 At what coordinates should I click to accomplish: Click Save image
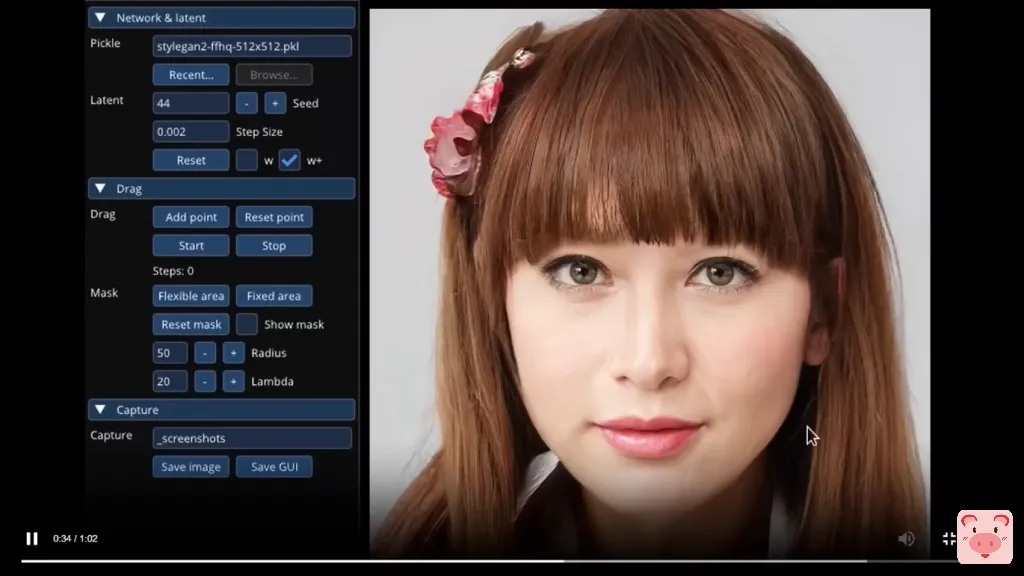coord(191,466)
